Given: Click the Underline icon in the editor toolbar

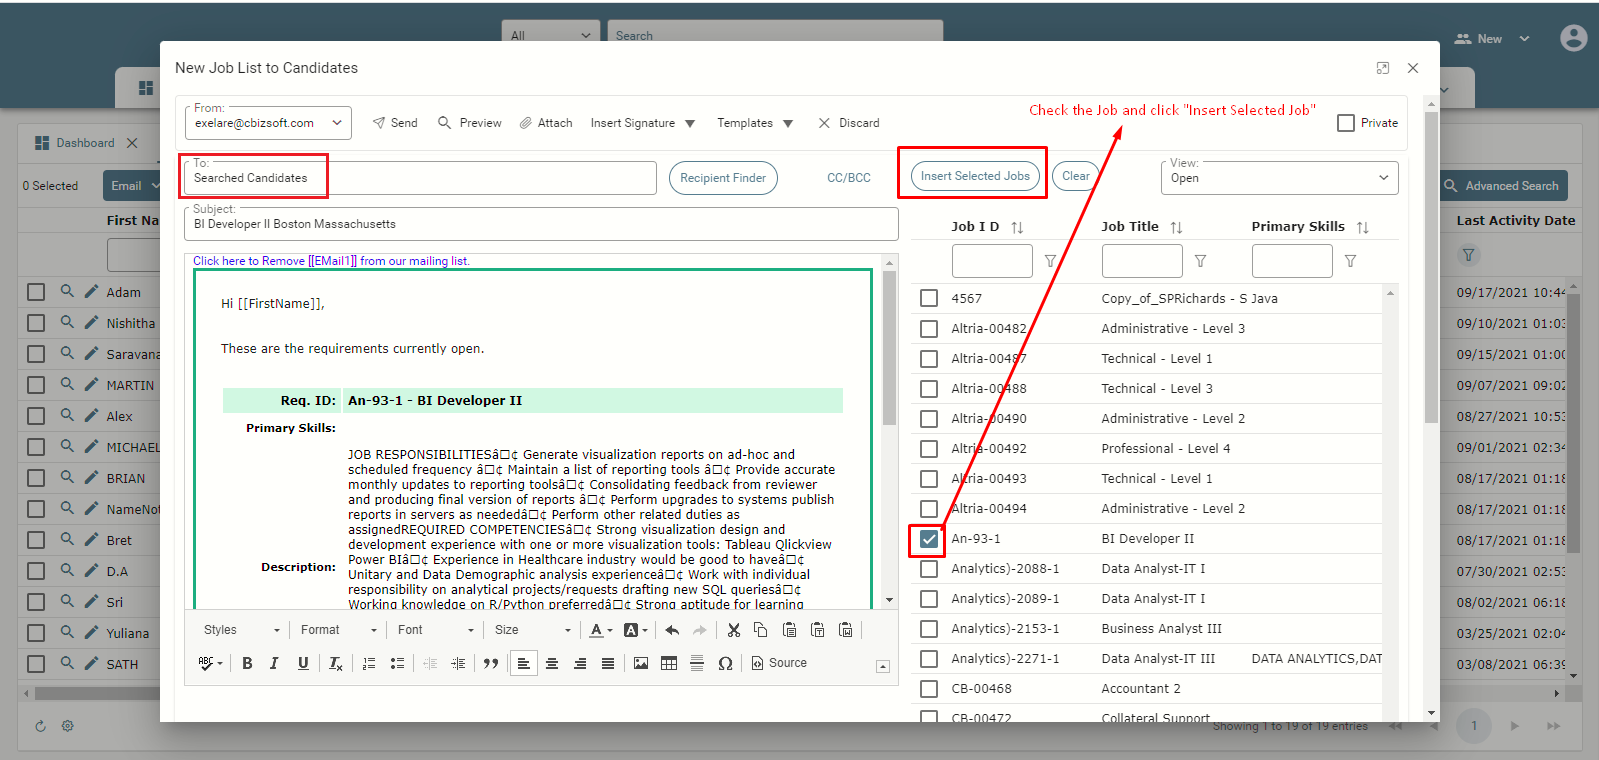Looking at the screenshot, I should point(303,663).
